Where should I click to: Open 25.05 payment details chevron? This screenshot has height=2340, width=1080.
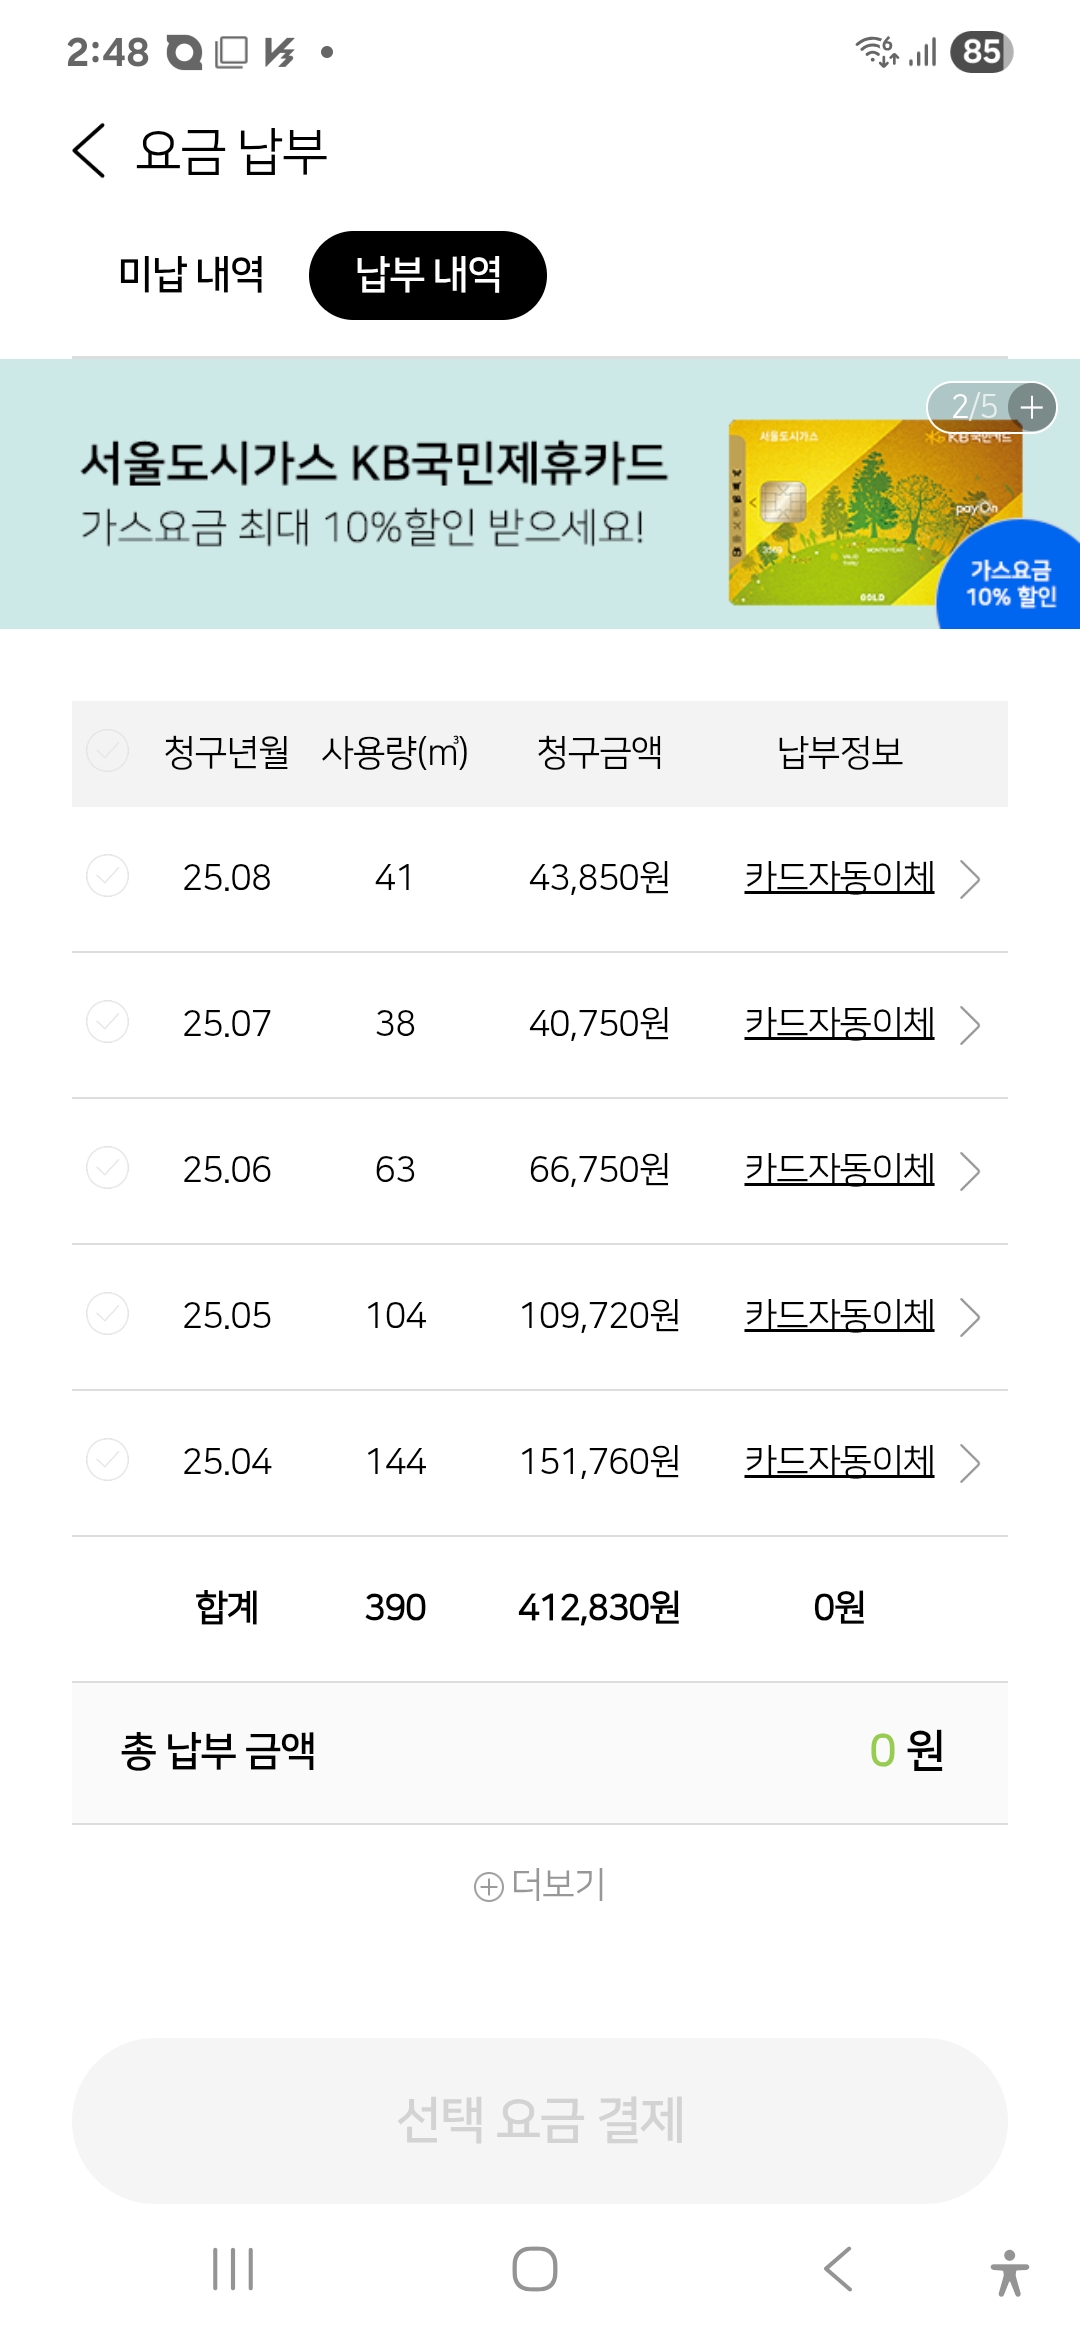[x=969, y=1317]
